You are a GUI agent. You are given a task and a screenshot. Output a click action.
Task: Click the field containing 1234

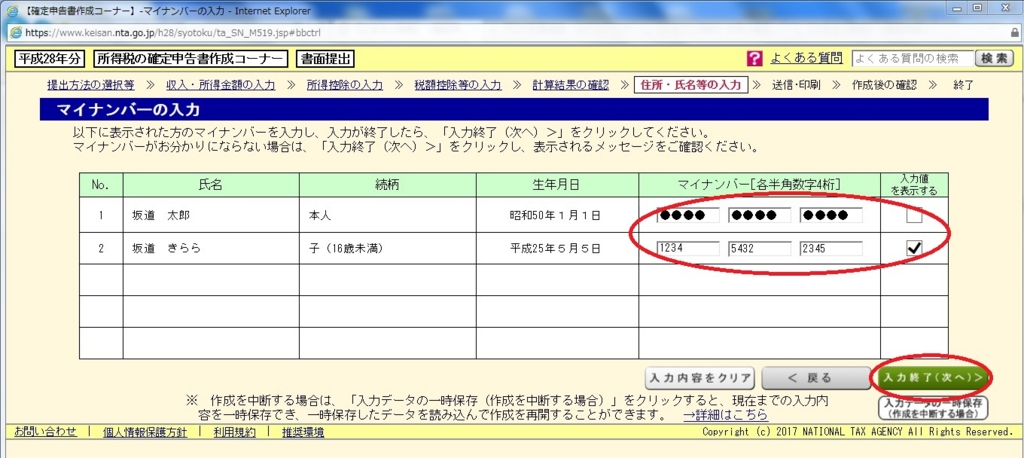point(688,248)
